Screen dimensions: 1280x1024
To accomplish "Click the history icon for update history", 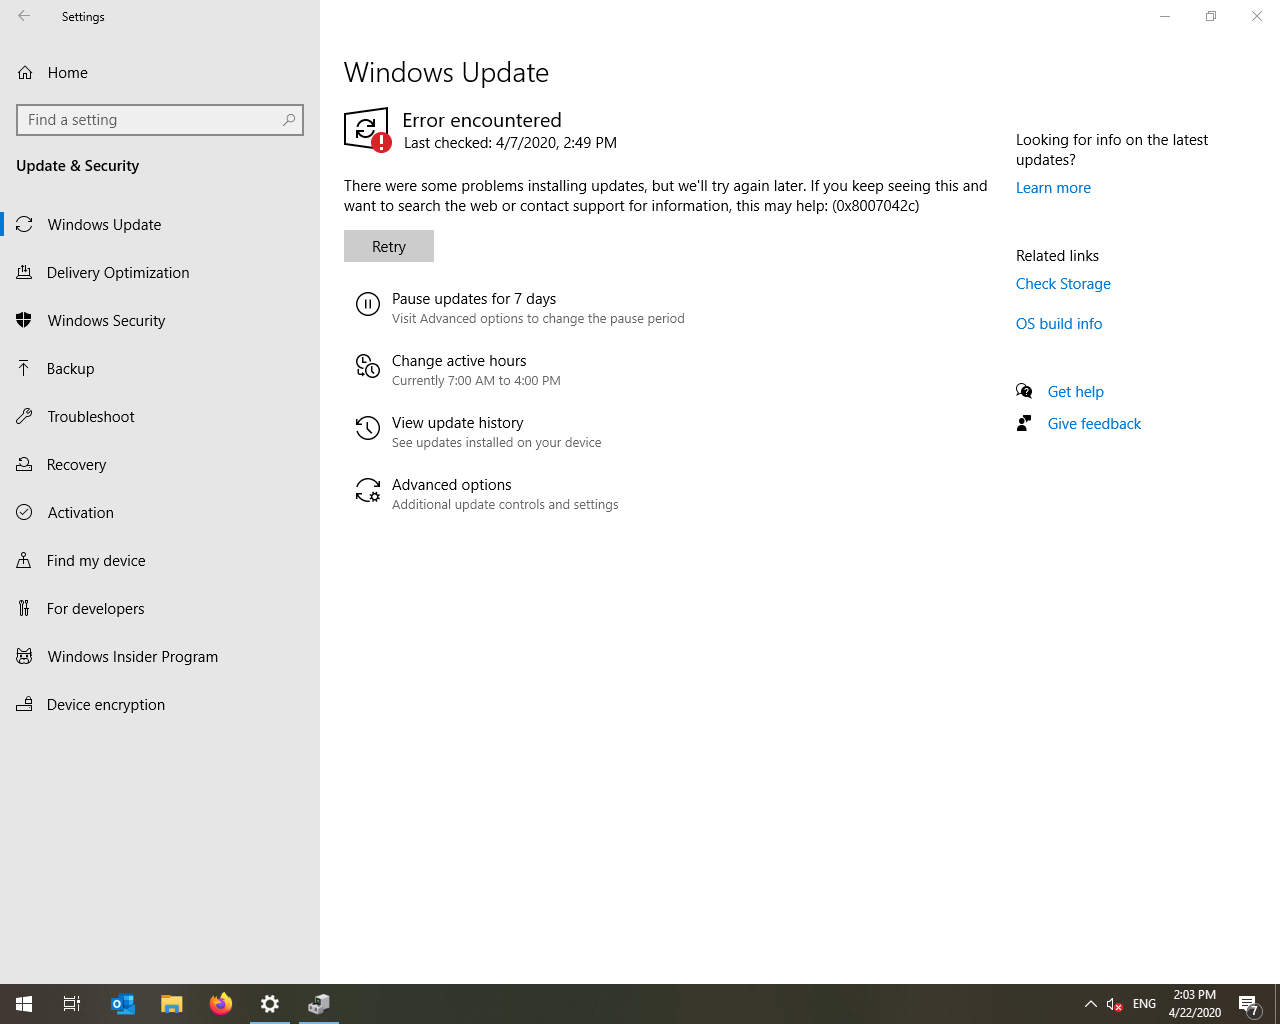I will pyautogui.click(x=368, y=428).
